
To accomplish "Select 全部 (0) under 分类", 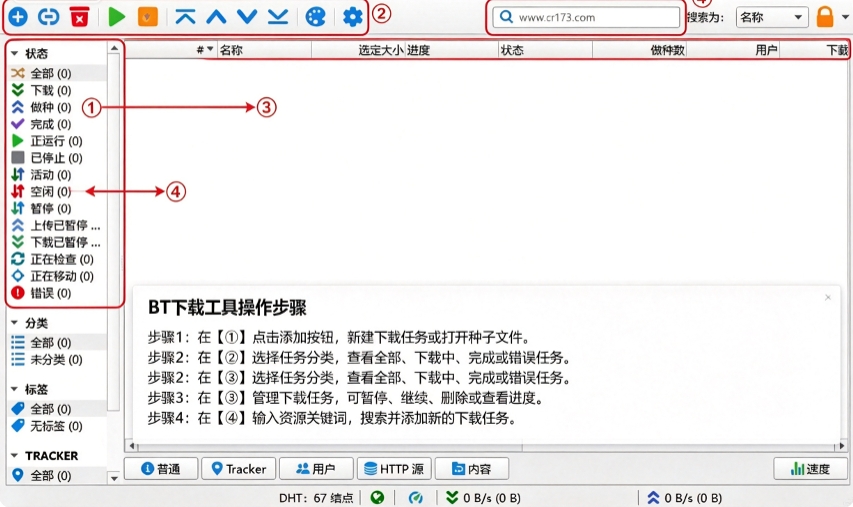I will click(57, 342).
